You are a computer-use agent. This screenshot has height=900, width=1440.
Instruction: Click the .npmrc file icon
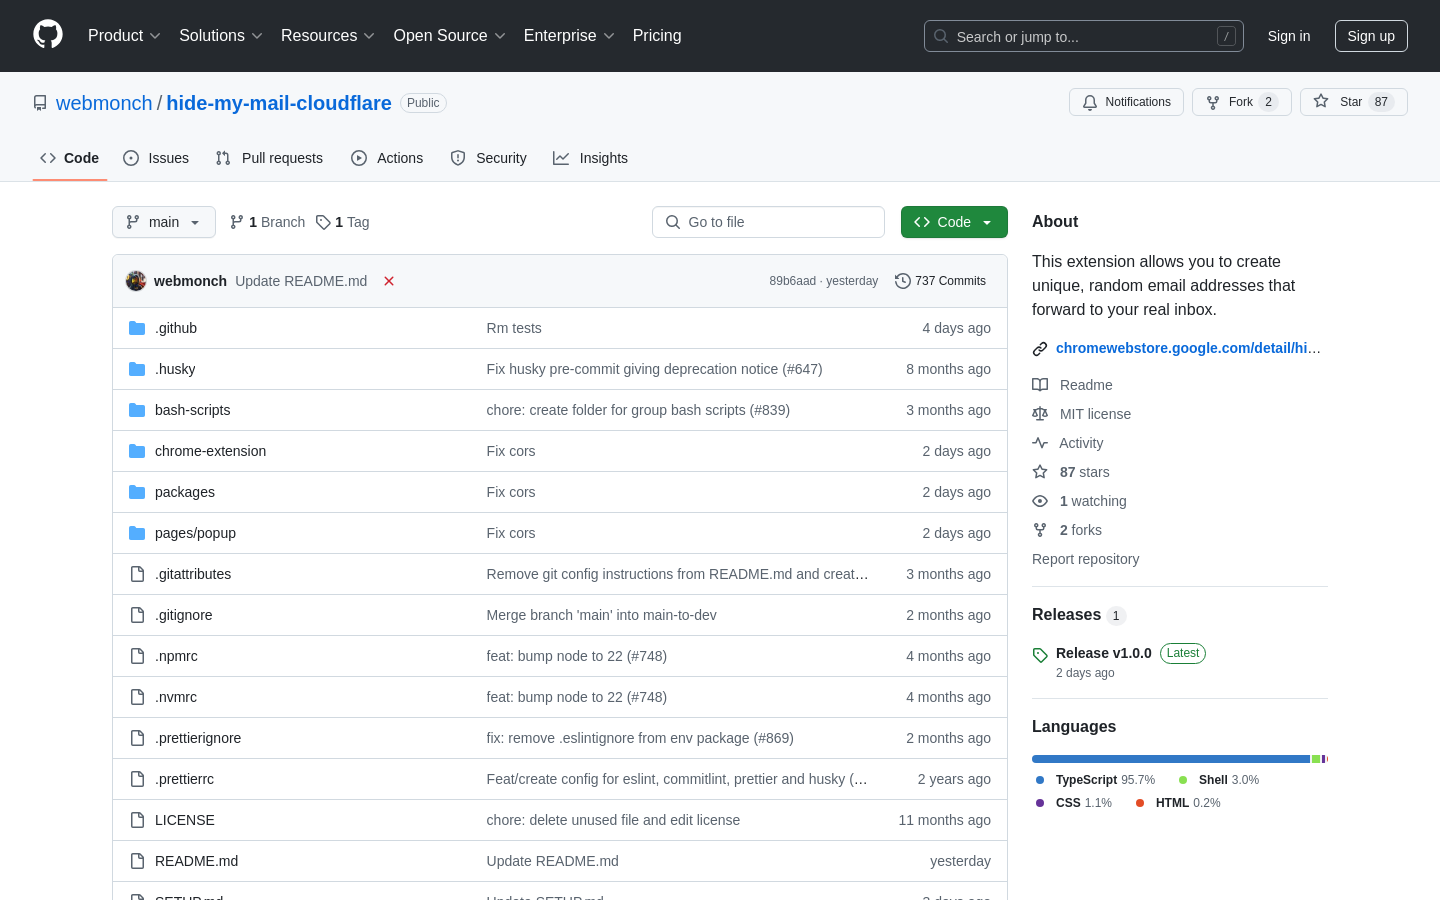(x=137, y=656)
